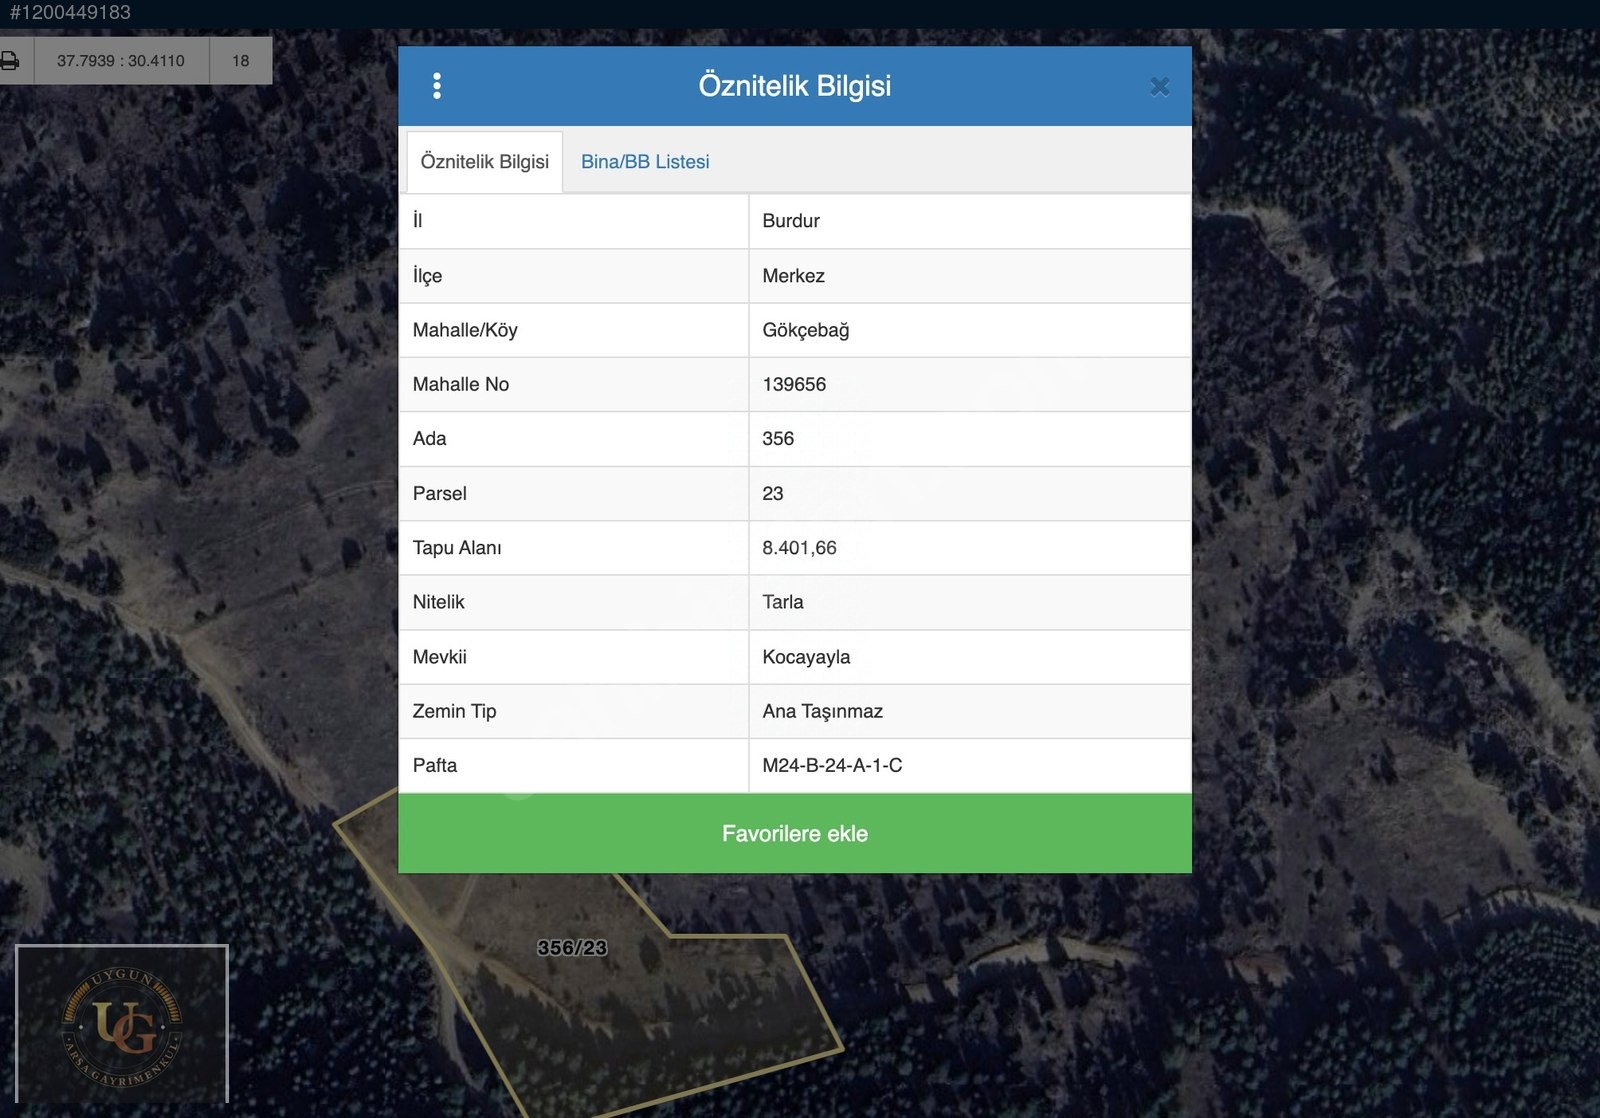Click the Tarla value in the Nitelik row
The height and width of the screenshot is (1118, 1600).
pos(783,602)
